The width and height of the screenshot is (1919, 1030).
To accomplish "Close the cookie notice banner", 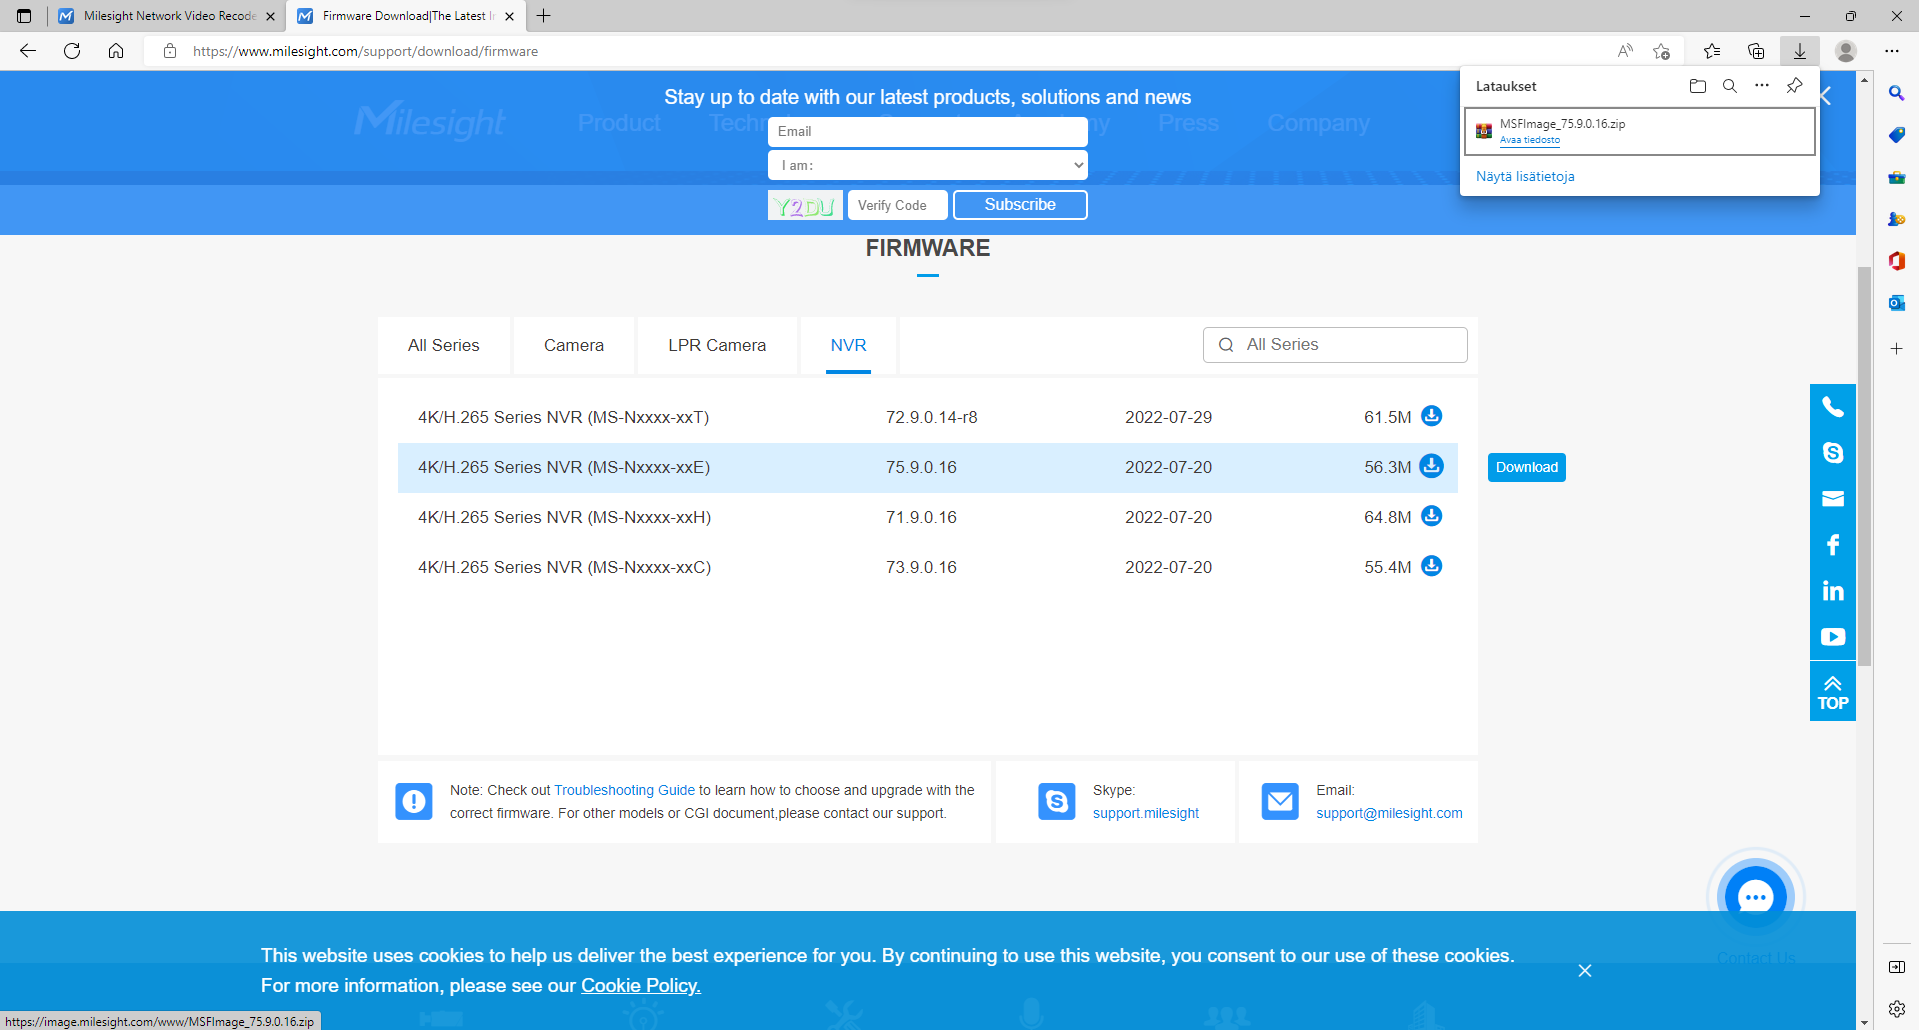I will point(1585,971).
